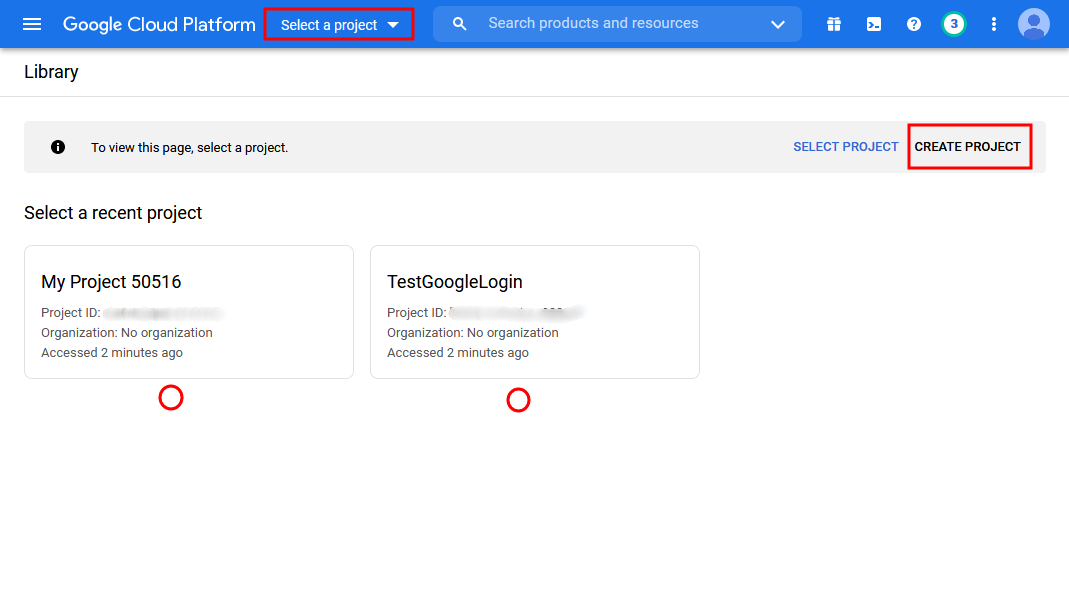The image size is (1069, 611).
Task: Activate Cloud Shell terminal icon
Action: [873, 25]
